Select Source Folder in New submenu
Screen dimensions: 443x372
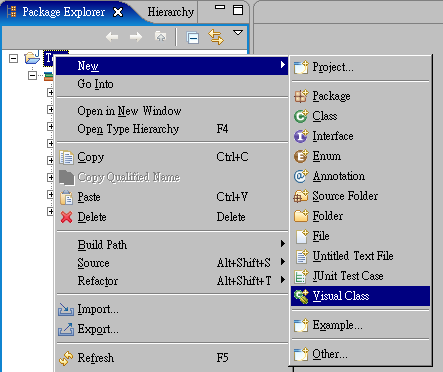pyautogui.click(x=361, y=196)
